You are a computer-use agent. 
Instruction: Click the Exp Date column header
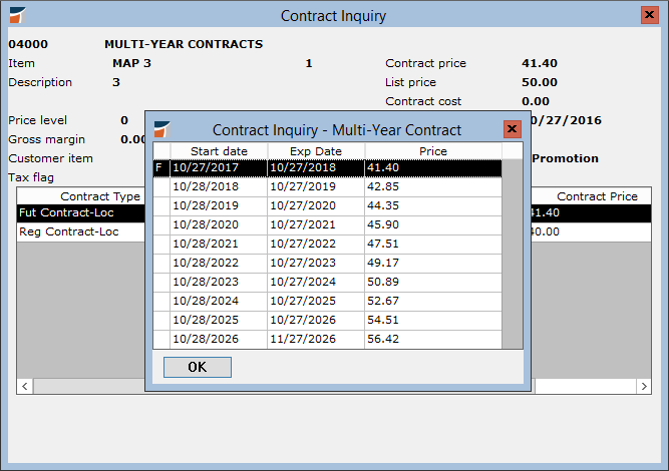point(315,151)
